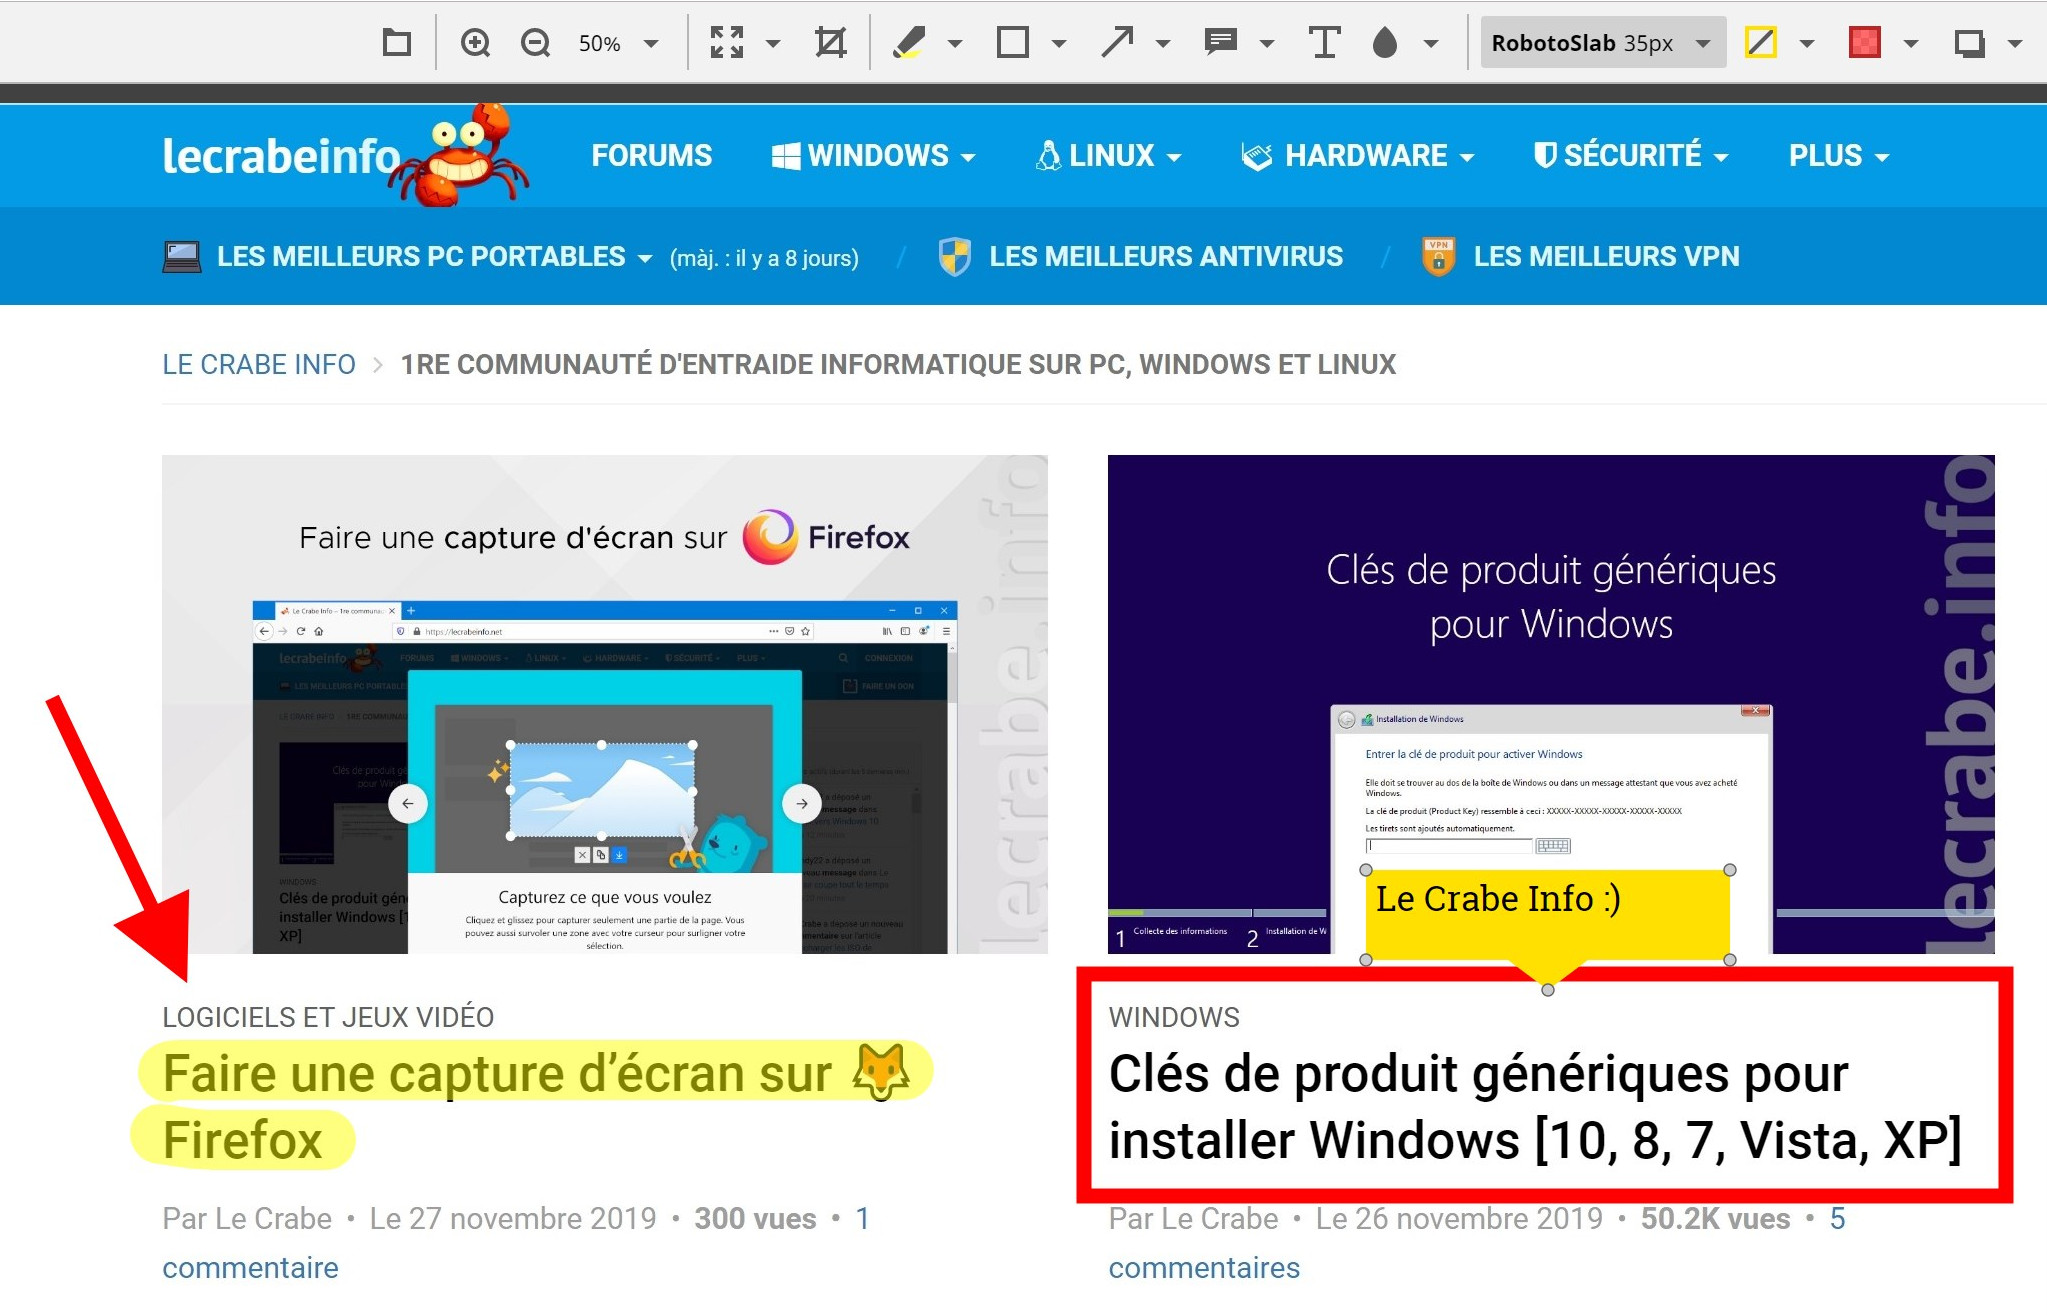Image resolution: width=2047 pixels, height=1316 pixels.
Task: Select the arrow drawing tool
Action: point(1116,43)
